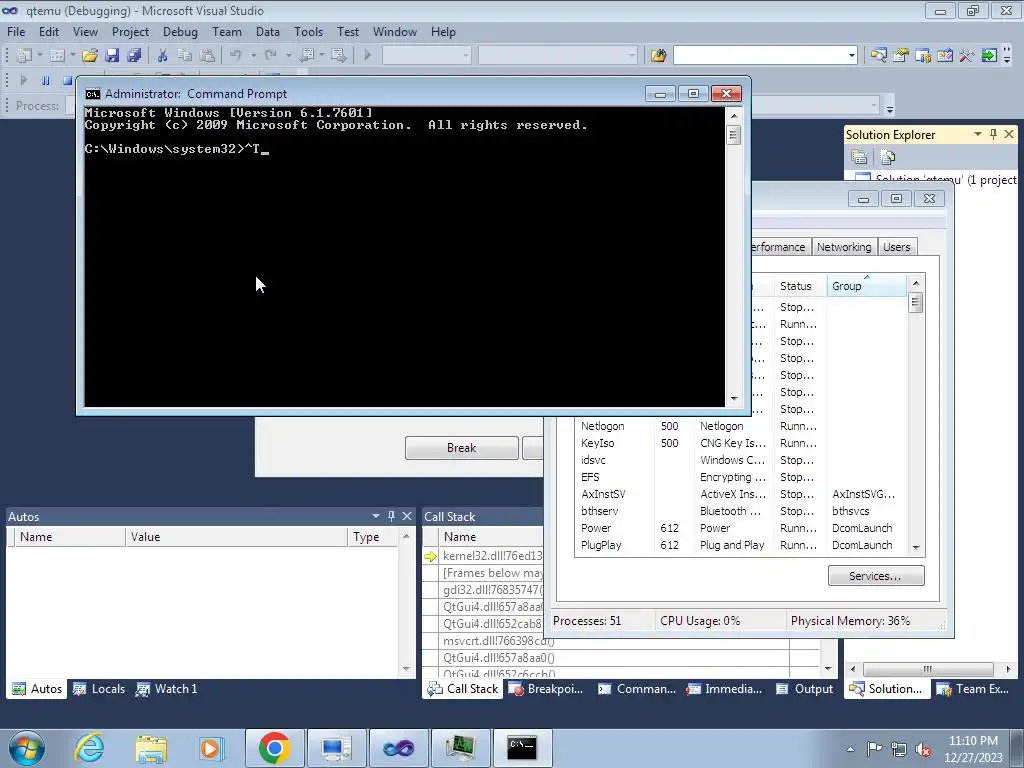Click the Save All icon
This screenshot has width=1024, height=768.
[135, 56]
